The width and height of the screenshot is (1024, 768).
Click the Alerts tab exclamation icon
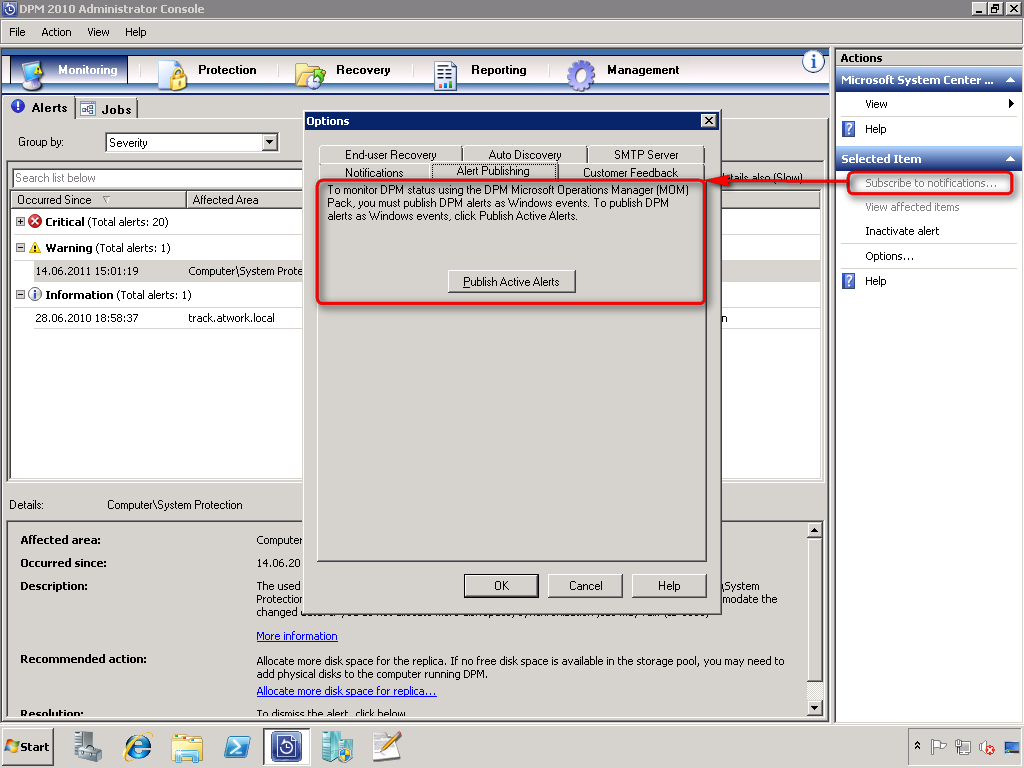pos(18,106)
